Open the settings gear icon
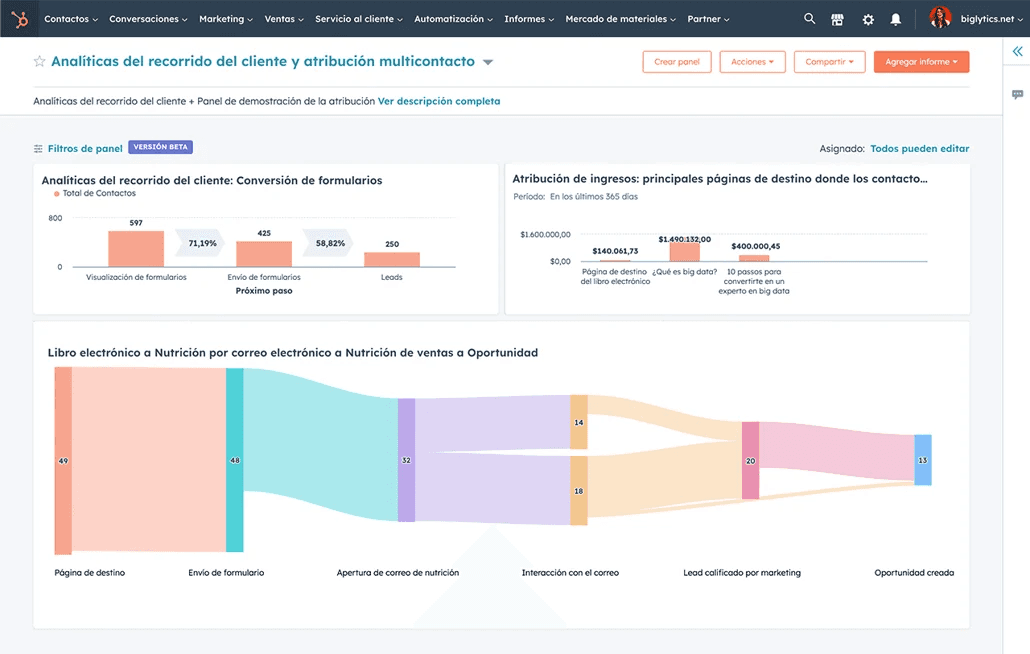 coord(868,20)
